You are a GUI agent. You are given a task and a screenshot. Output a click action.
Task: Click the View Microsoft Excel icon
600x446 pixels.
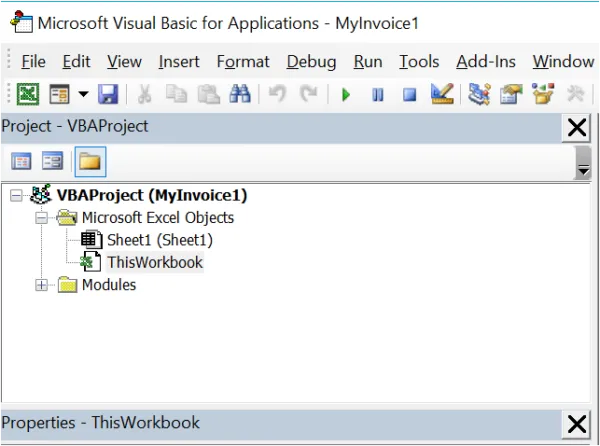[x=29, y=95]
